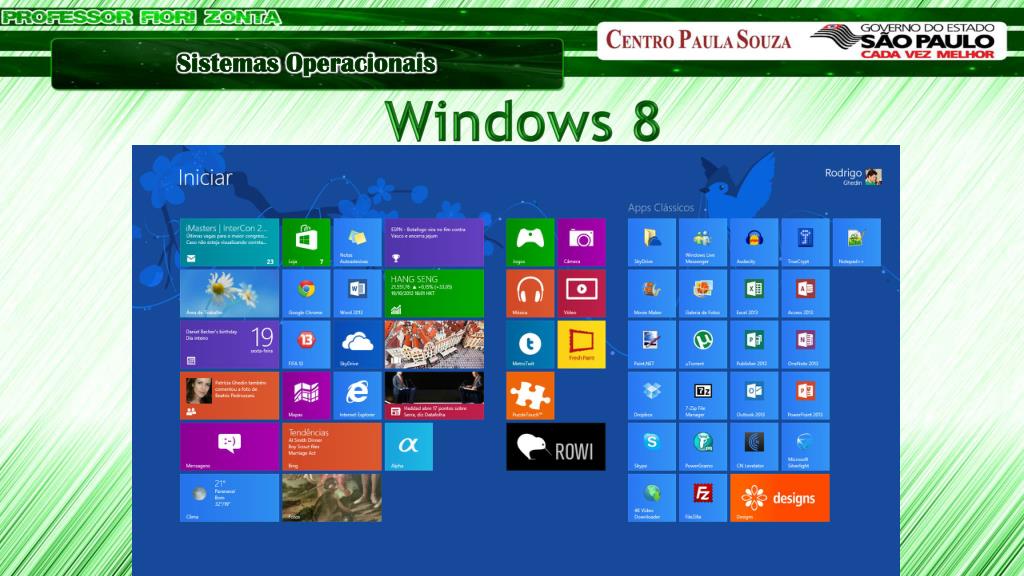Screen dimensions: 1024x576
Task: Open the Alpha tile
Action: pyautogui.click(x=409, y=447)
